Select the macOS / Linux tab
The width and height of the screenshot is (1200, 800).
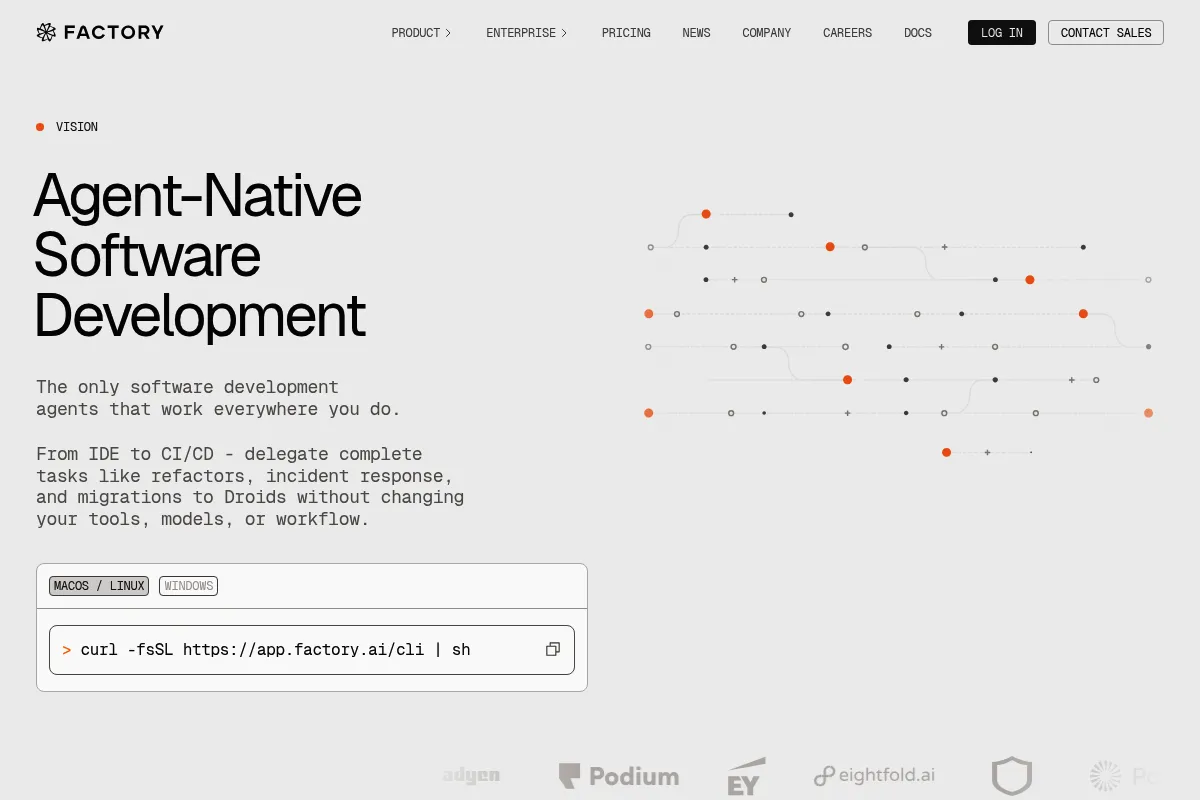tap(99, 586)
